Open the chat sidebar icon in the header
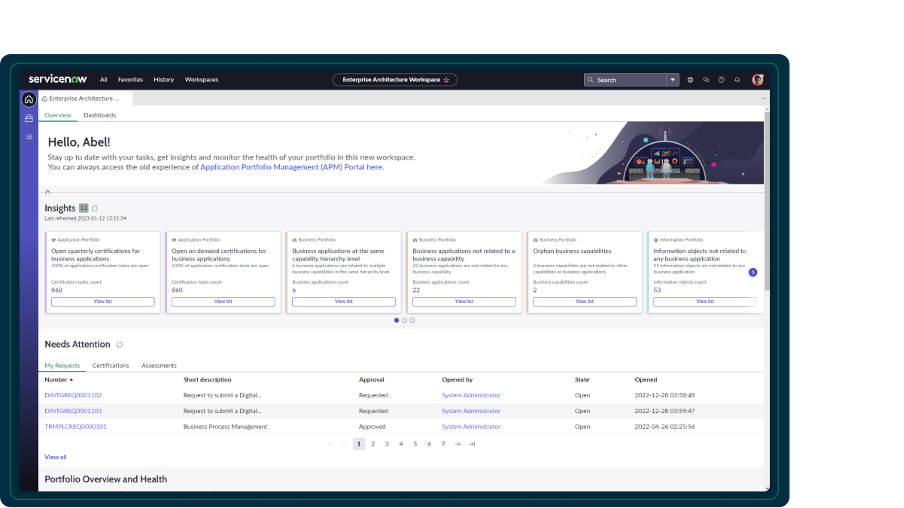The height and width of the screenshot is (508, 904). pyautogui.click(x=706, y=80)
